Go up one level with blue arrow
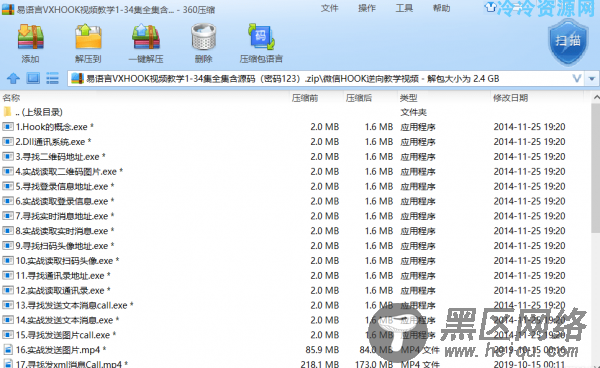Viewport: 600px width, 368px height. [x=13, y=78]
